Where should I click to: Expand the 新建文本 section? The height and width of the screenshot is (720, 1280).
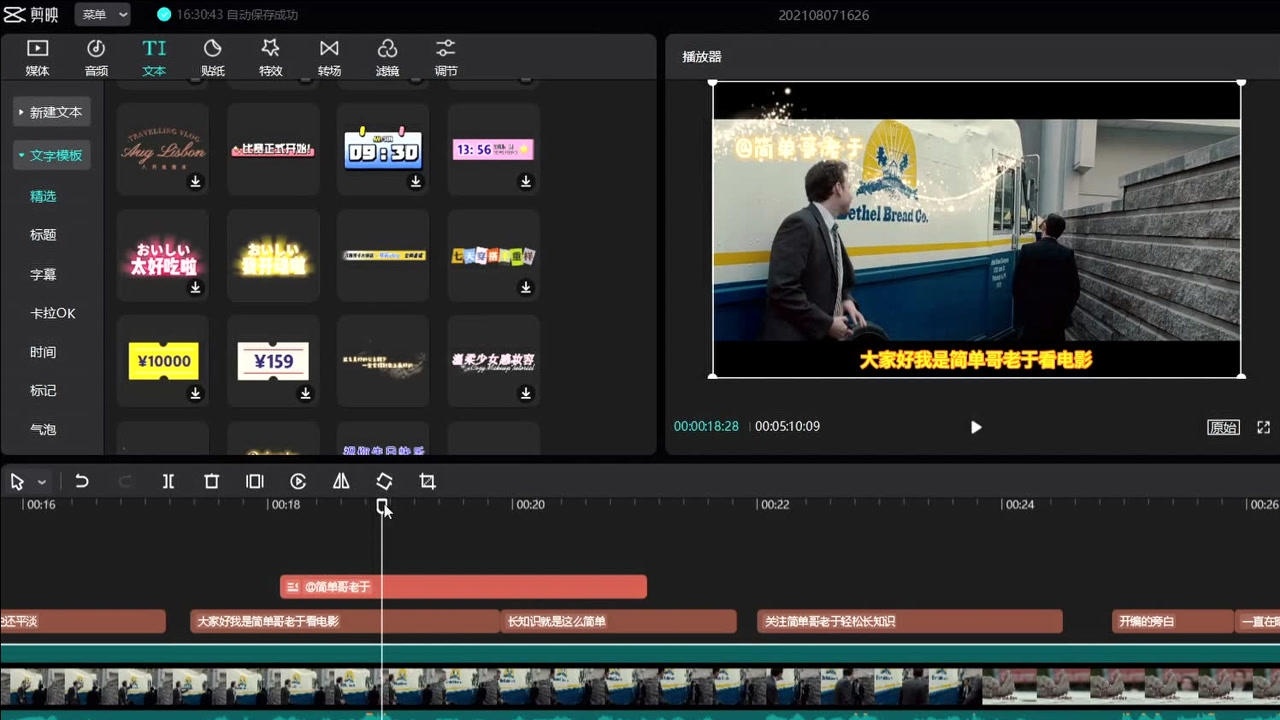click(52, 112)
